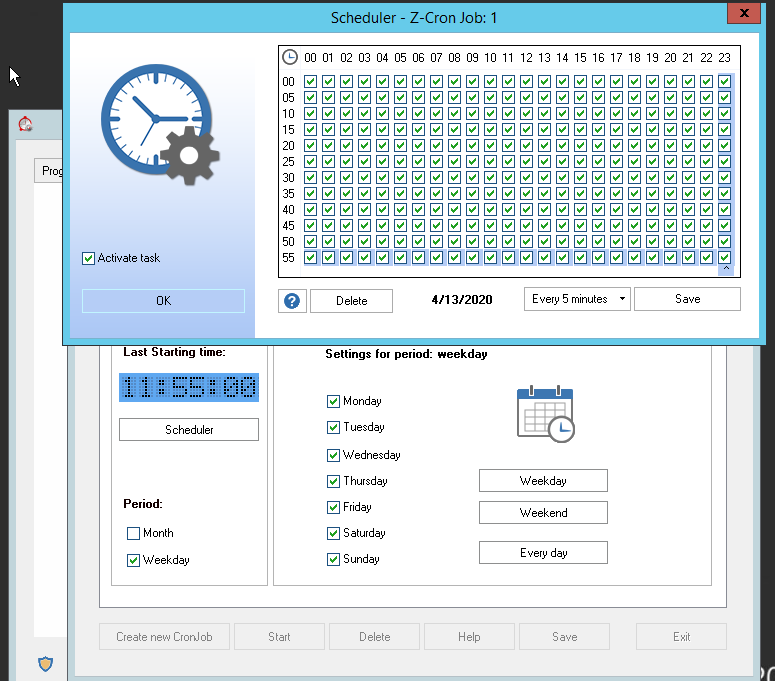Click the Weekday preset button

[x=543, y=481]
